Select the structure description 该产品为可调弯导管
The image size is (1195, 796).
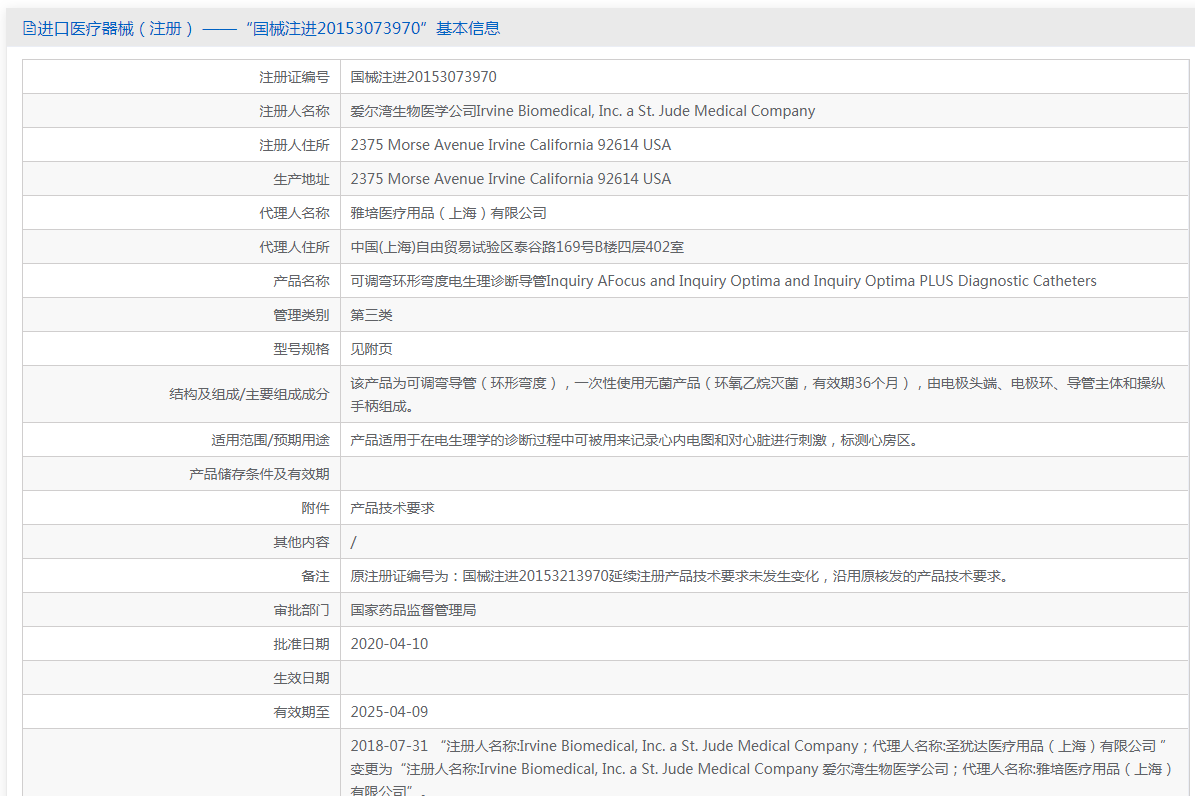tap(758, 394)
